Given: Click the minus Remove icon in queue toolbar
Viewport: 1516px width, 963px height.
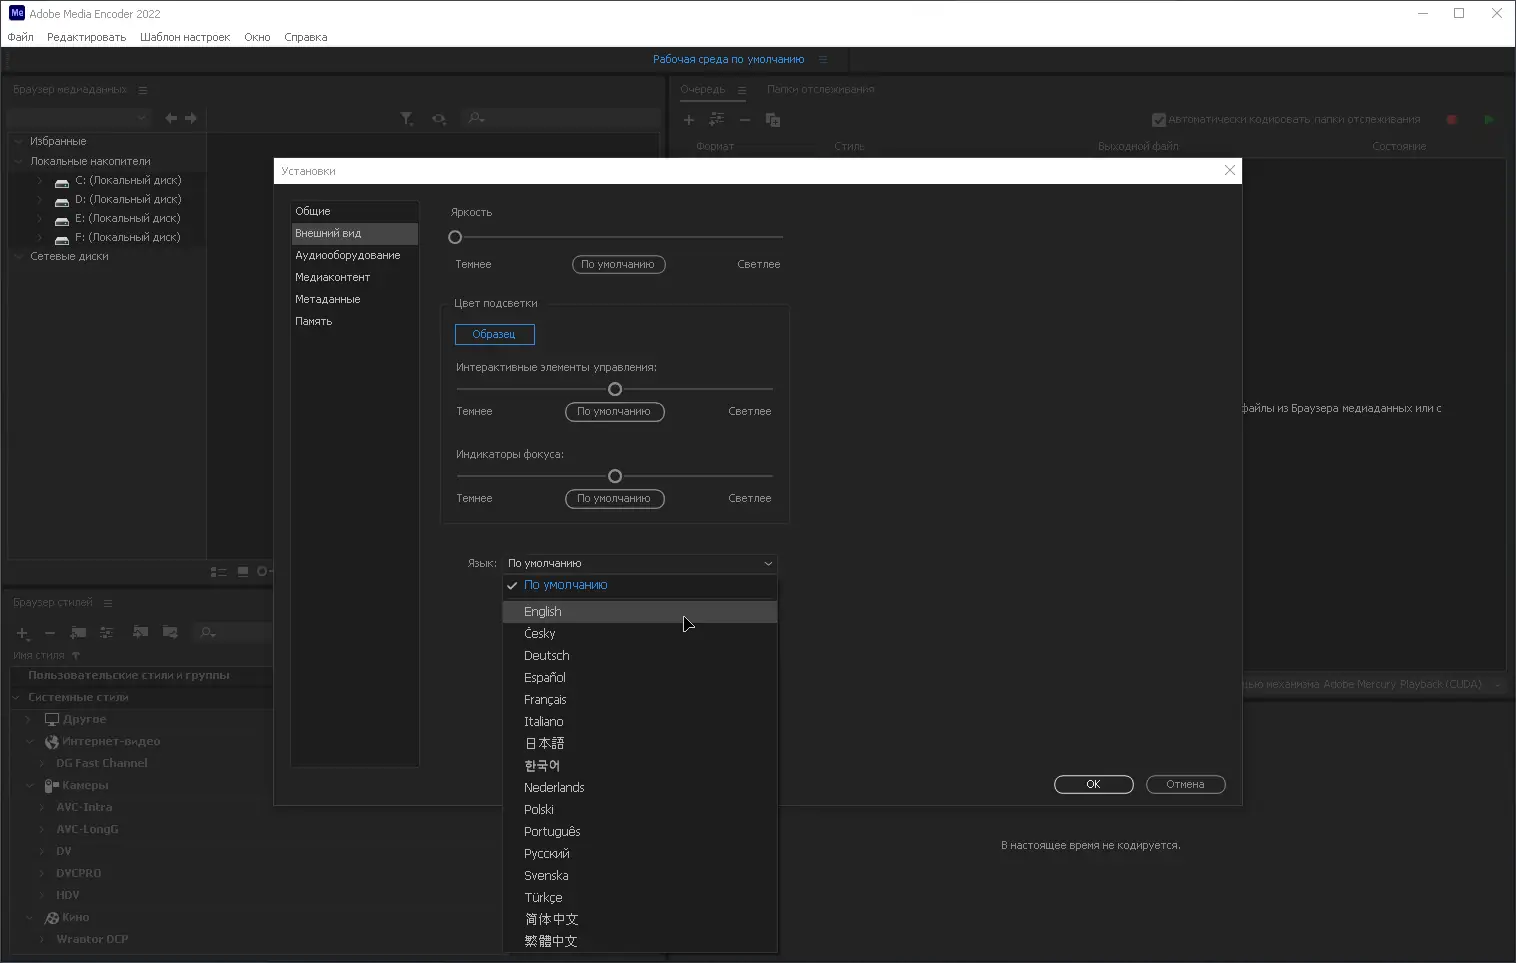Looking at the screenshot, I should coord(745,120).
